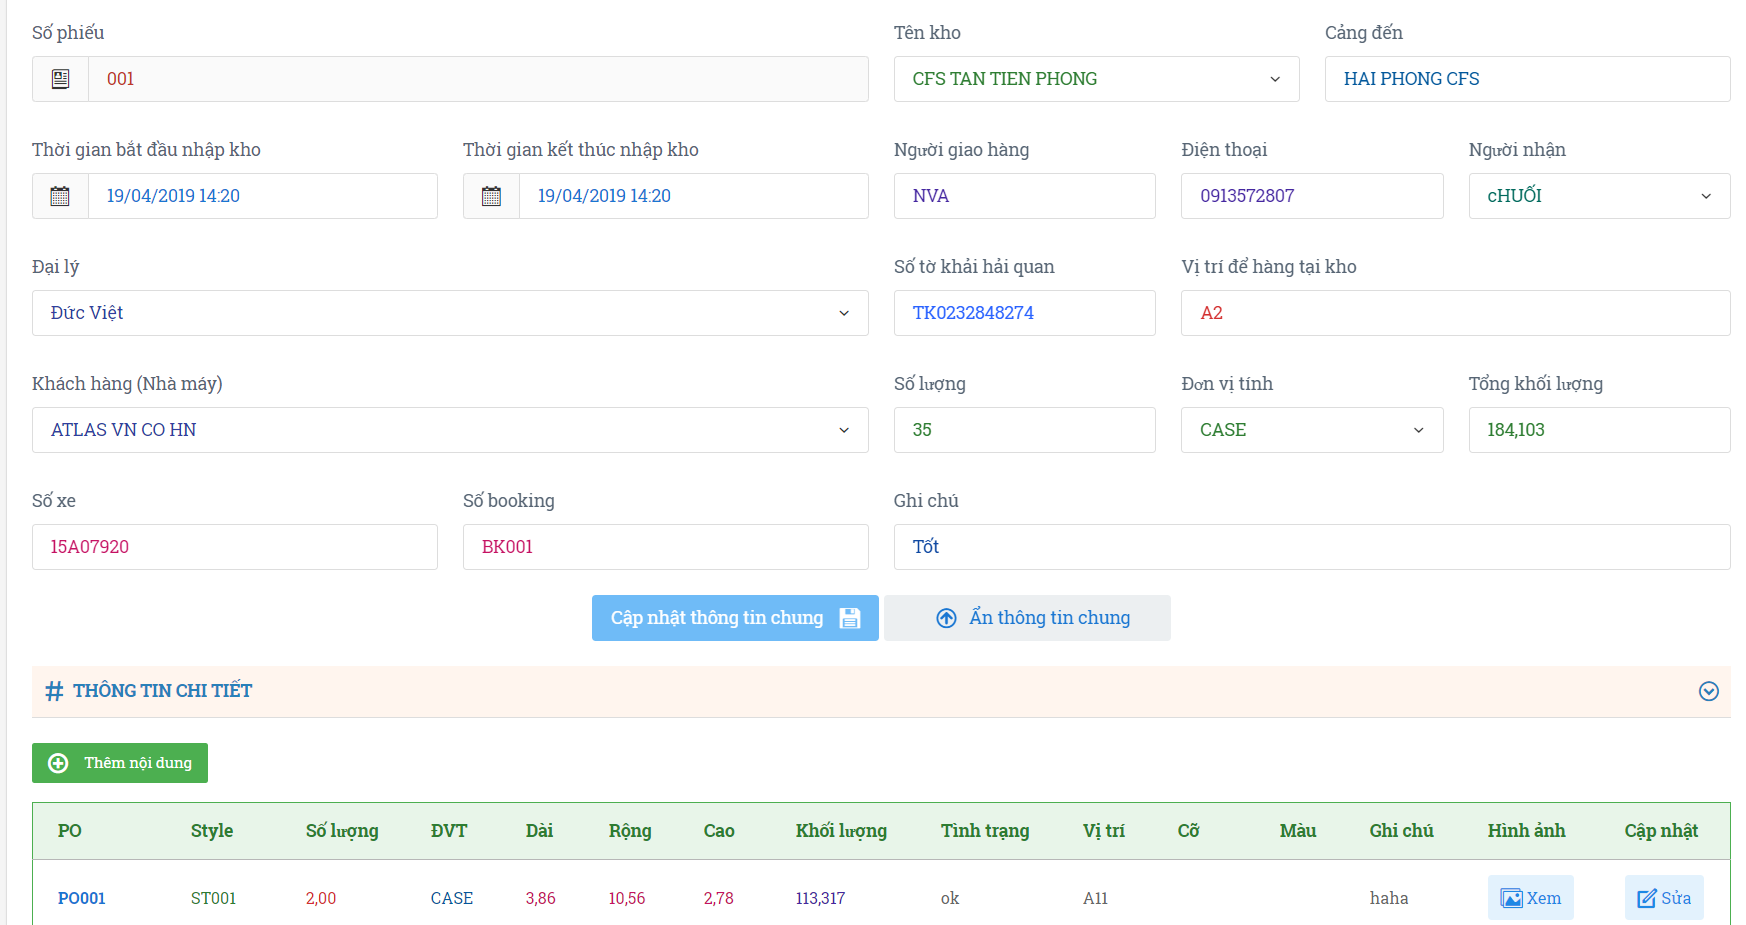The image size is (1746, 925).
Task: Open the start time calendar icon
Action: click(60, 196)
